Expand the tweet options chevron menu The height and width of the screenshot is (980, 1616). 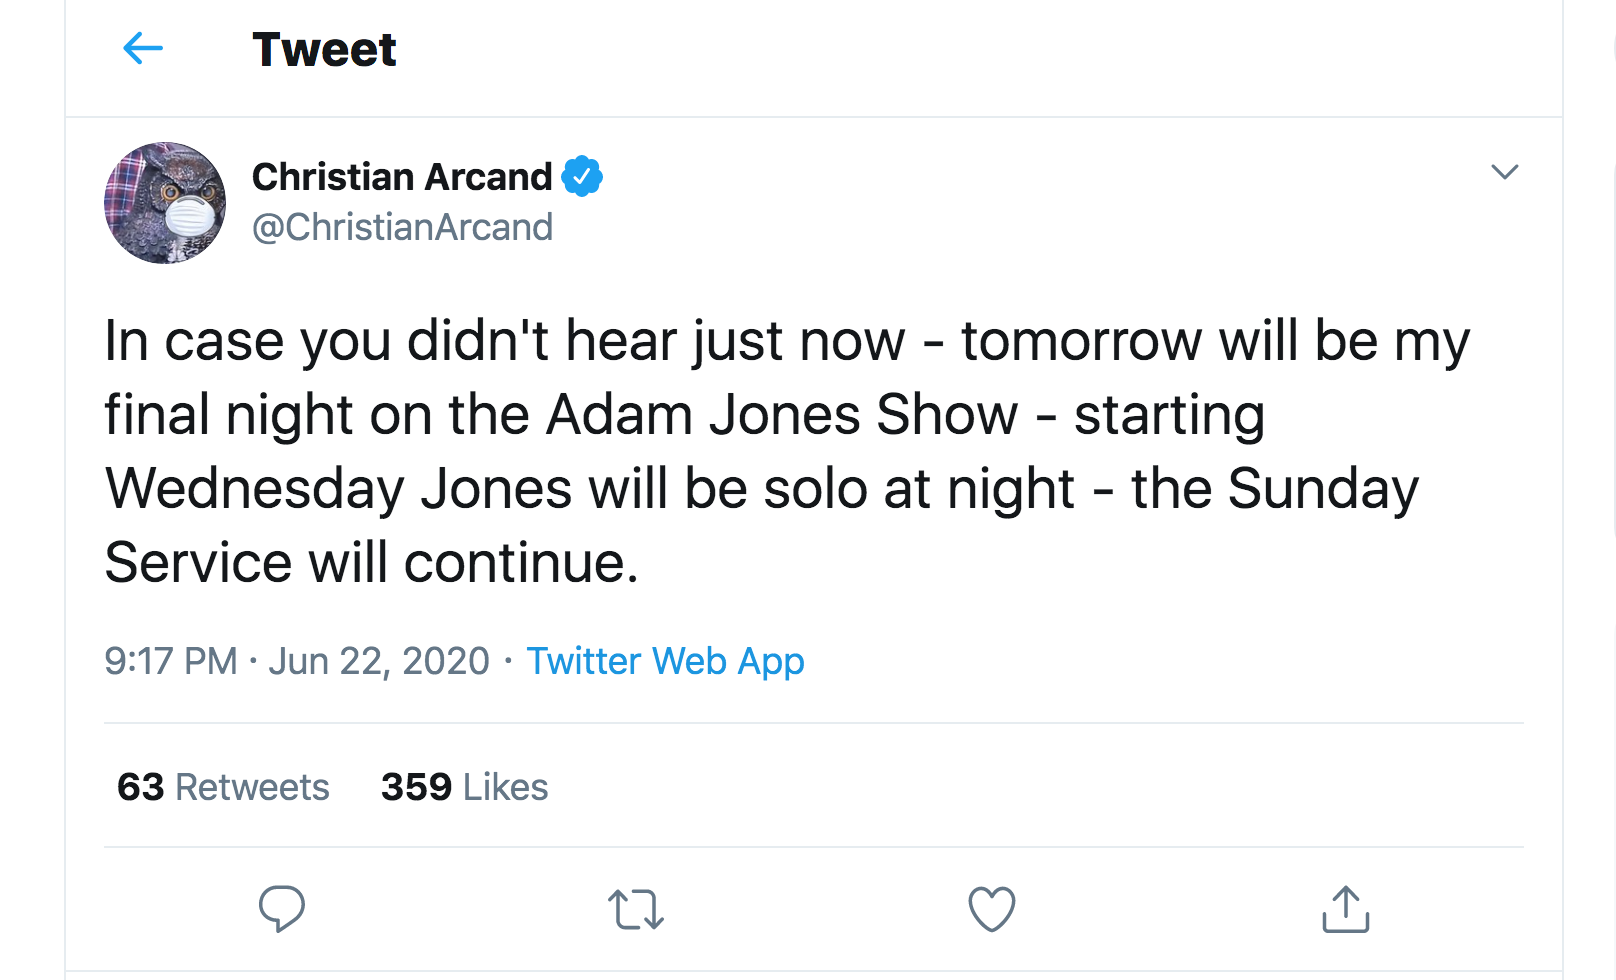(x=1504, y=172)
